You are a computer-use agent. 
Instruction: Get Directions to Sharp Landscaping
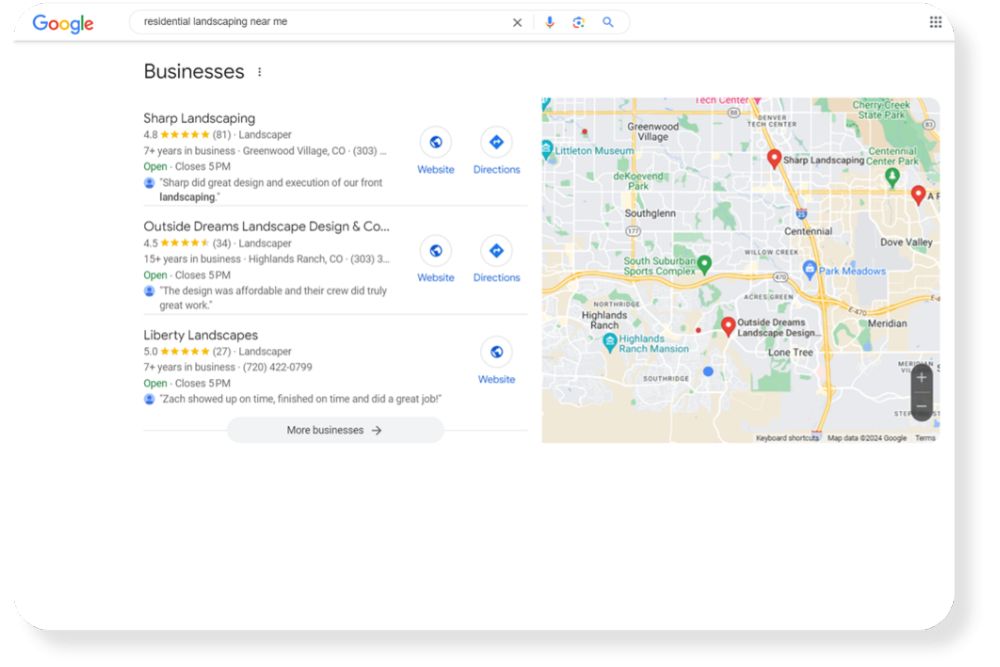pyautogui.click(x=496, y=142)
